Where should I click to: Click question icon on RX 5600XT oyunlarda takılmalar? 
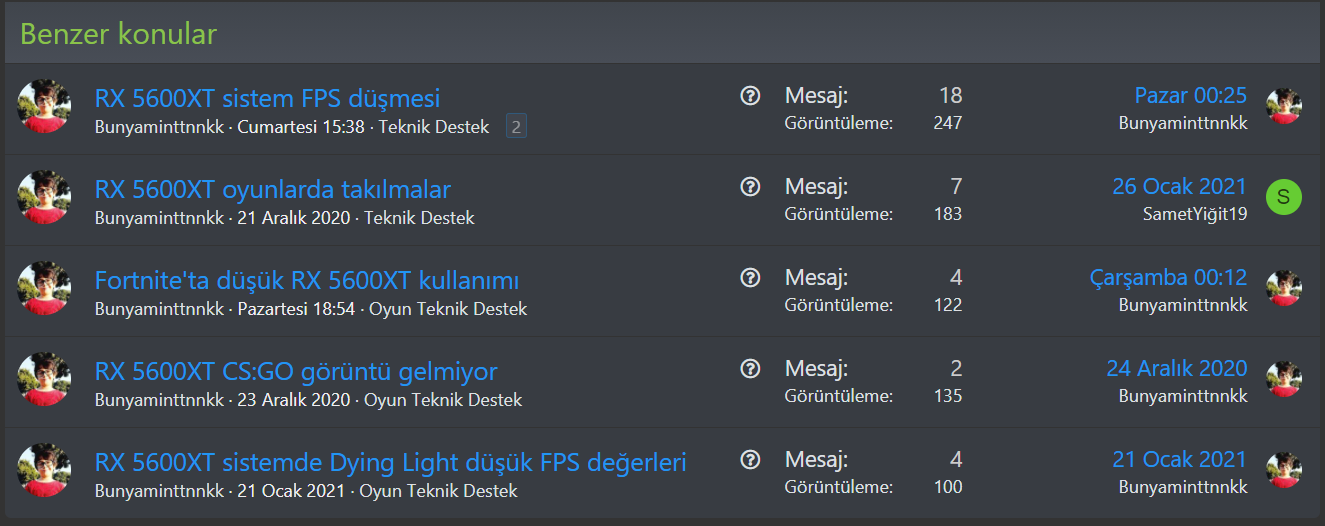click(751, 187)
